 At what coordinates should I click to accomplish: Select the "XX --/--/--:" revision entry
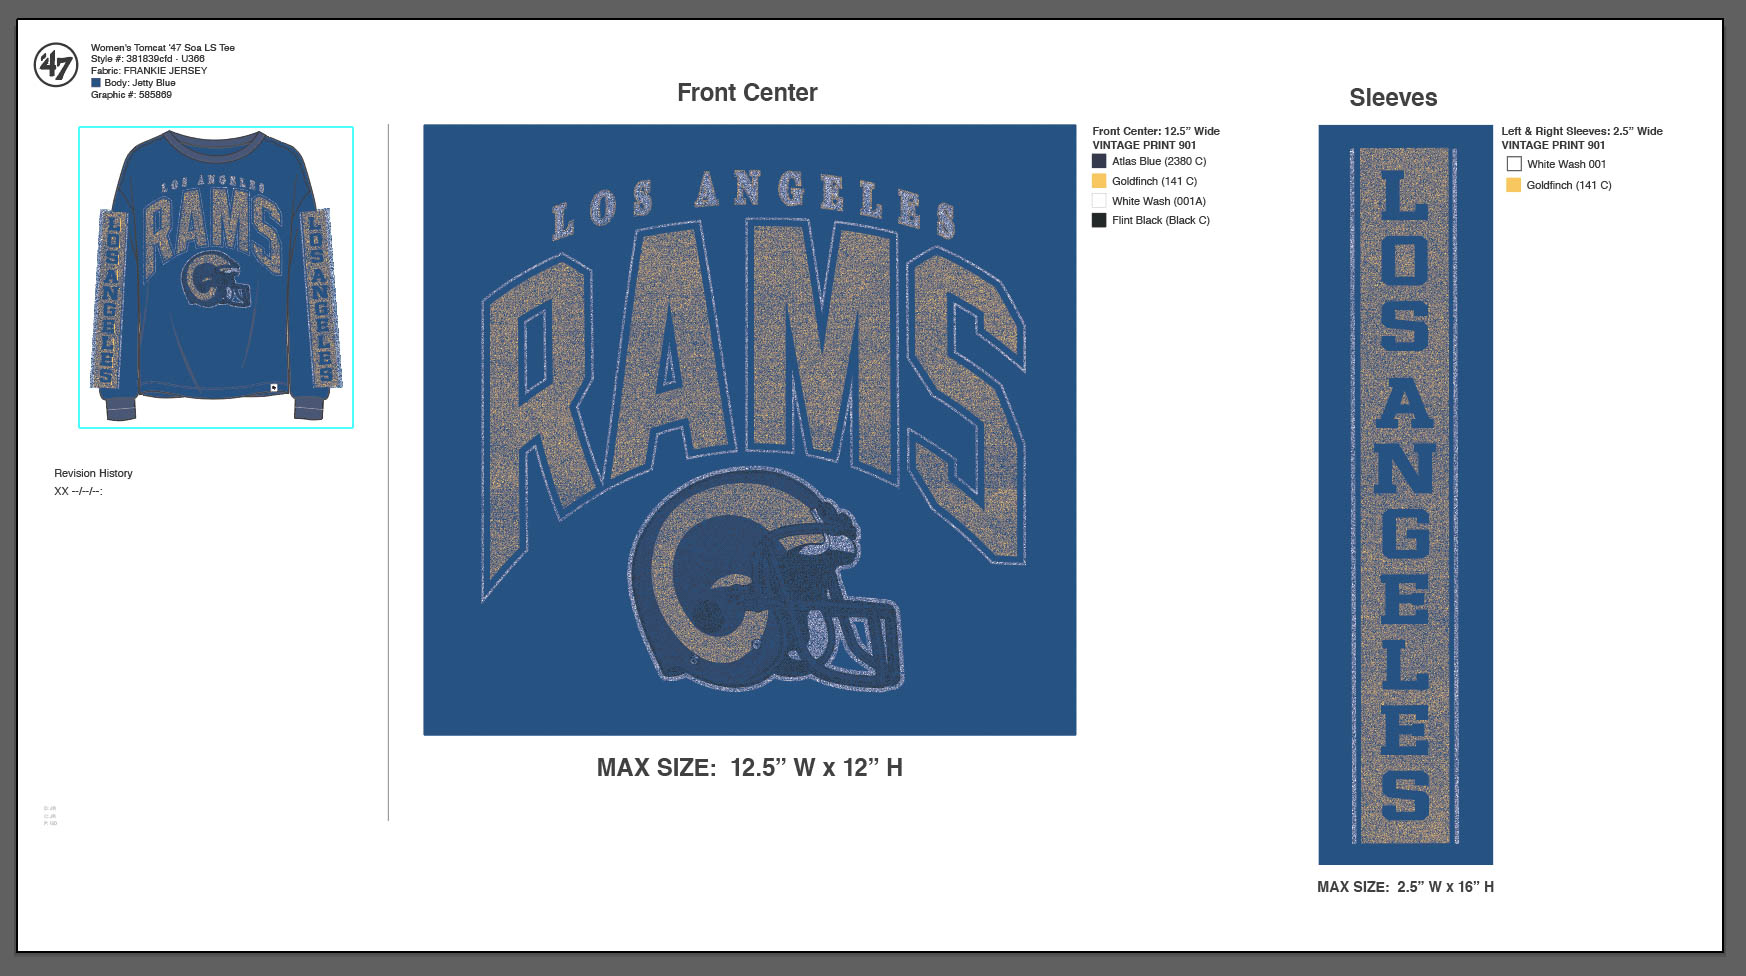tap(78, 491)
